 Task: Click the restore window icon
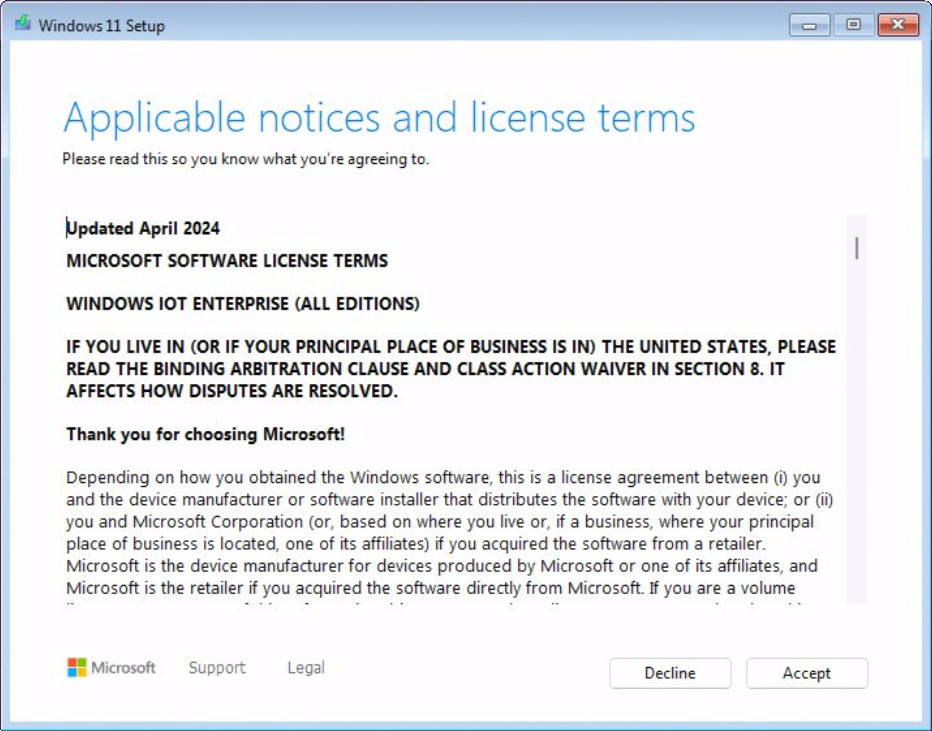[852, 24]
